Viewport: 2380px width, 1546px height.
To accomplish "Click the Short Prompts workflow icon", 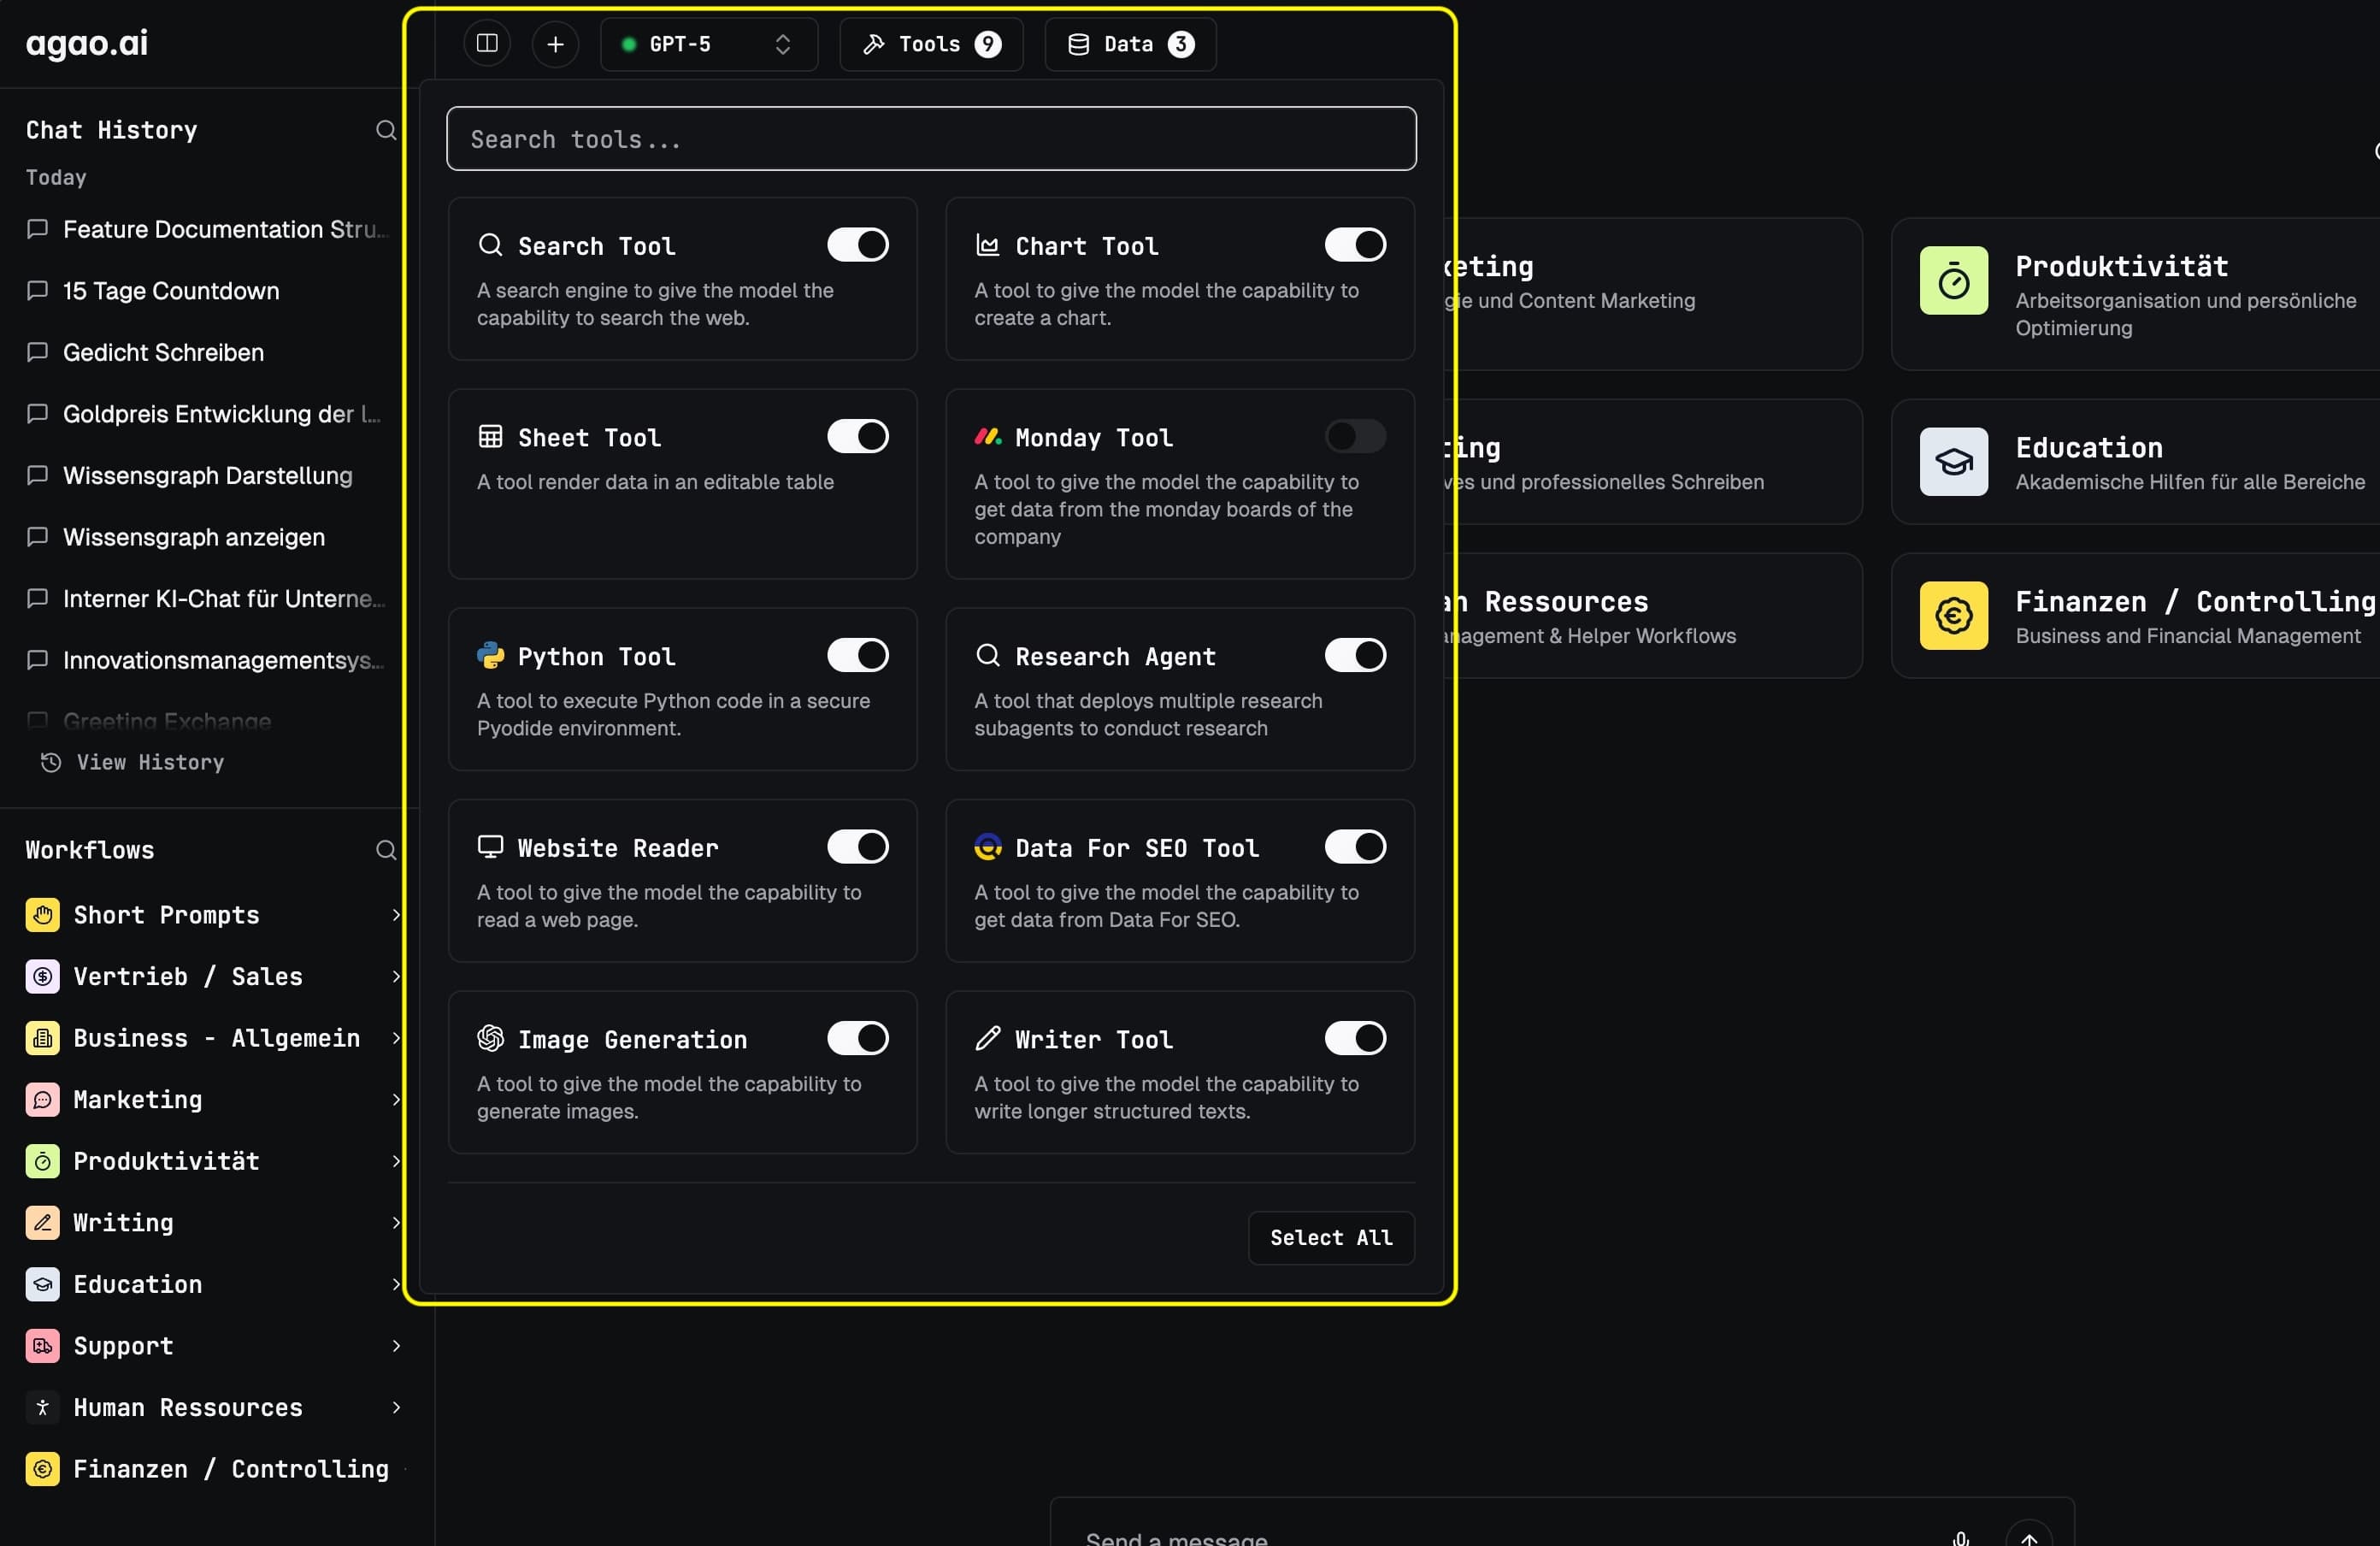I will click(42, 915).
